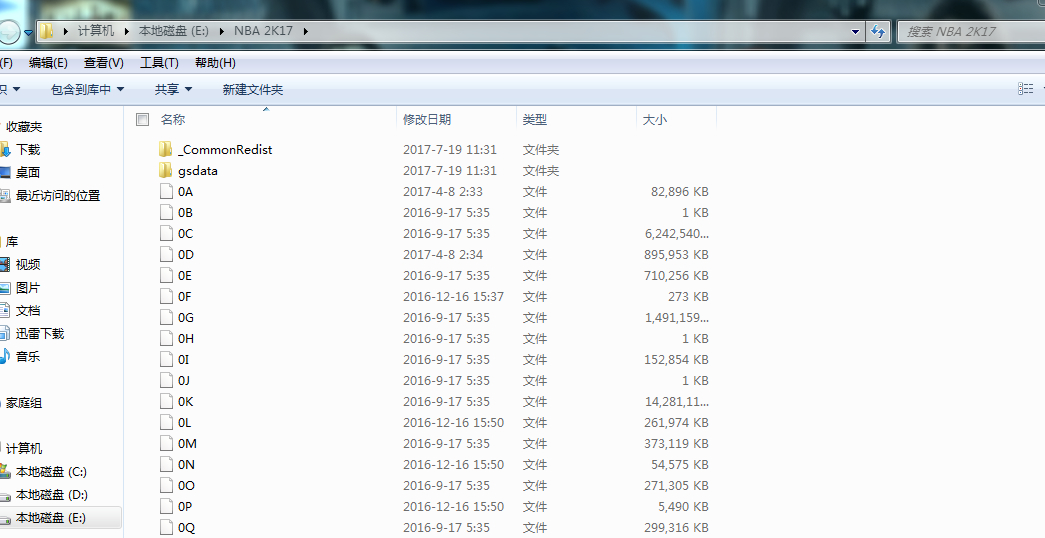Screen dimensions: 1045x538
Task: Select the file named 0J
Action: point(183,381)
